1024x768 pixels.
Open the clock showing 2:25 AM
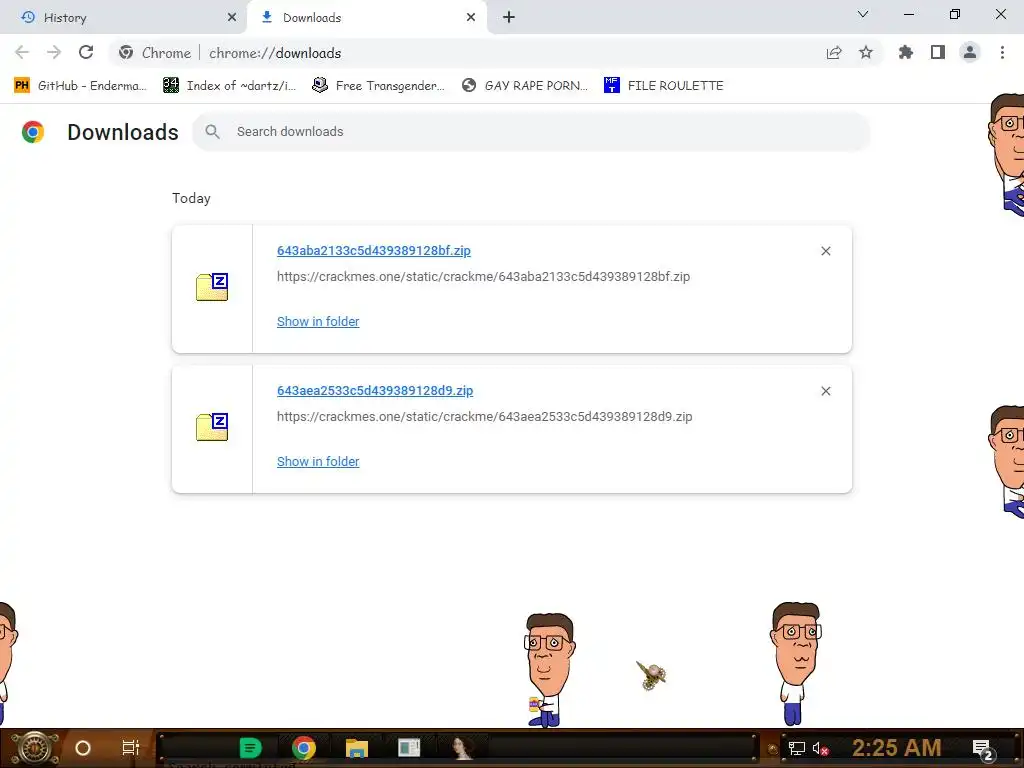coord(896,748)
